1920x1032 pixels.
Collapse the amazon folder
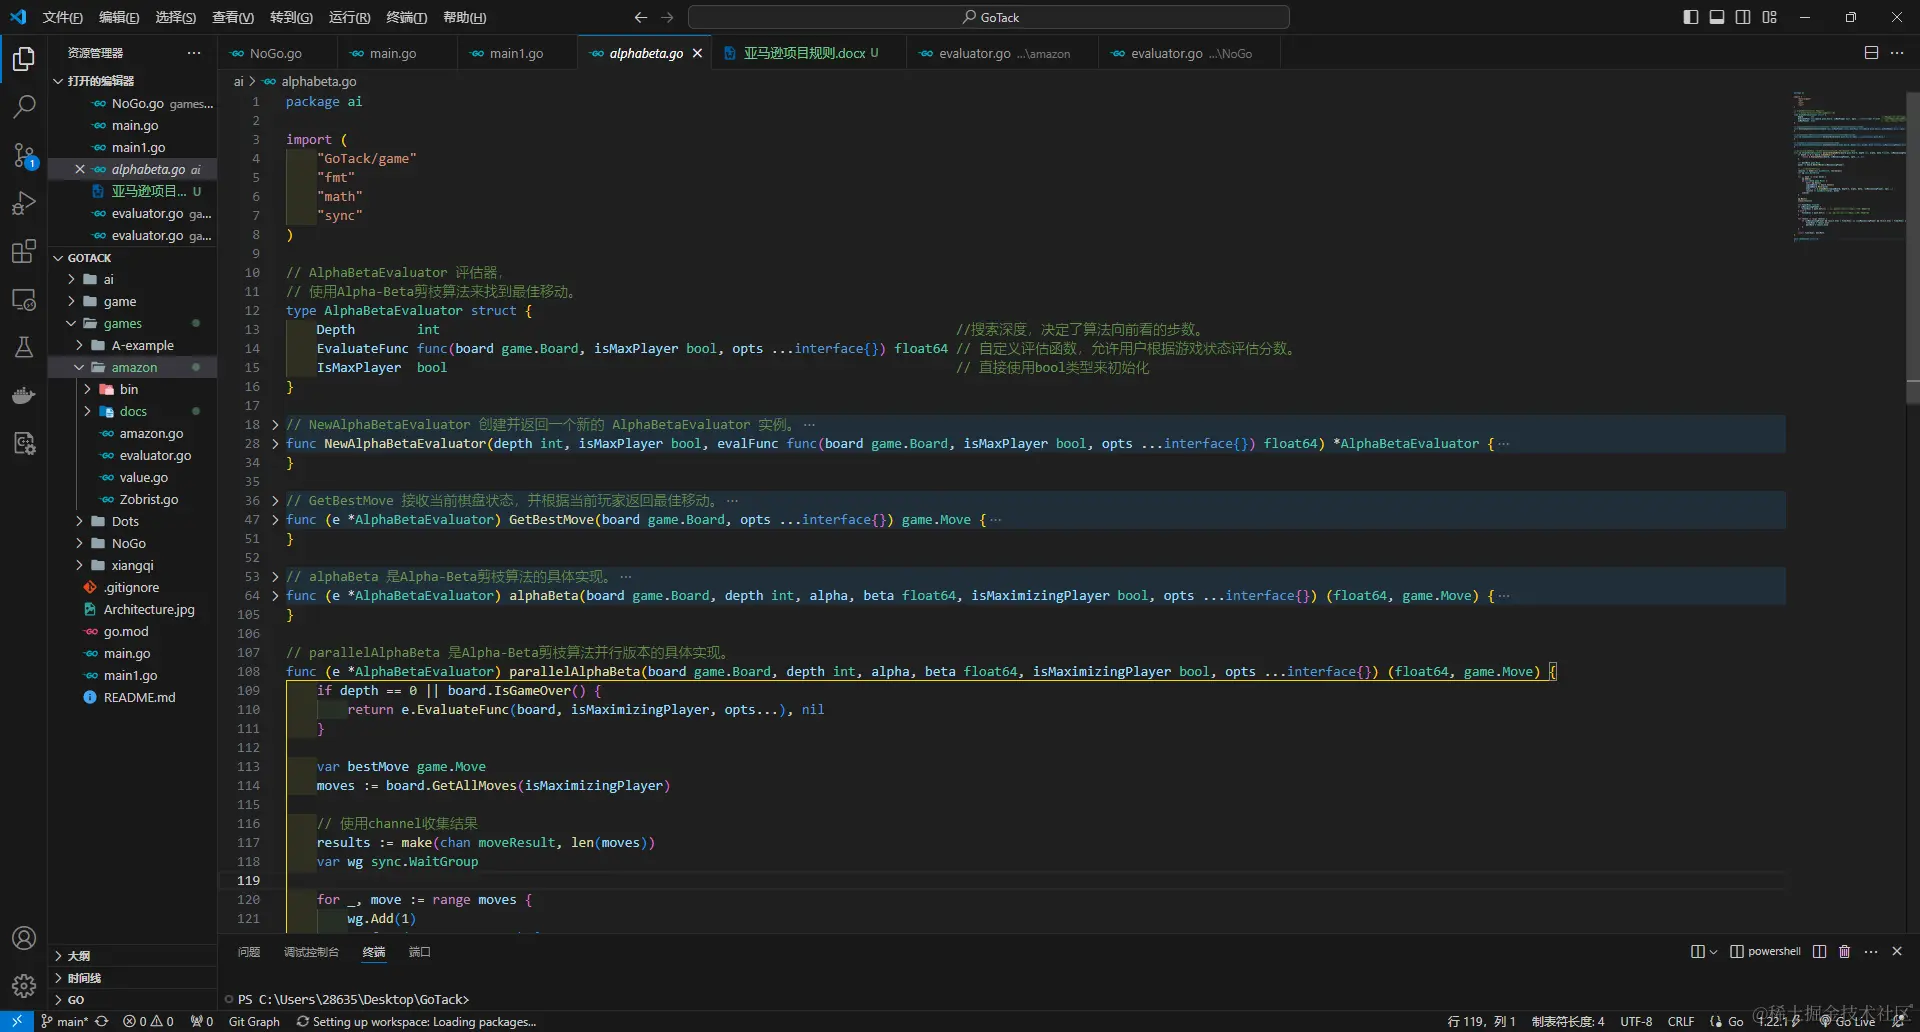(79, 367)
